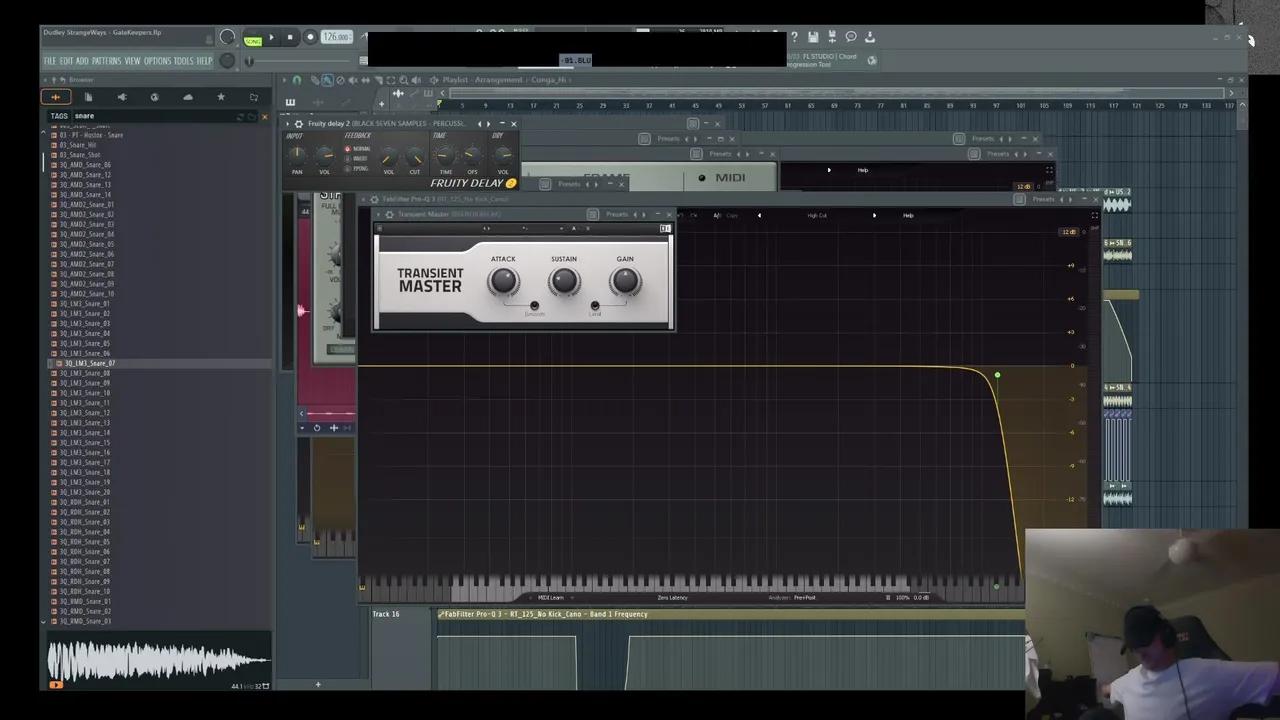Clear the snare search with the orange X

click(x=264, y=116)
